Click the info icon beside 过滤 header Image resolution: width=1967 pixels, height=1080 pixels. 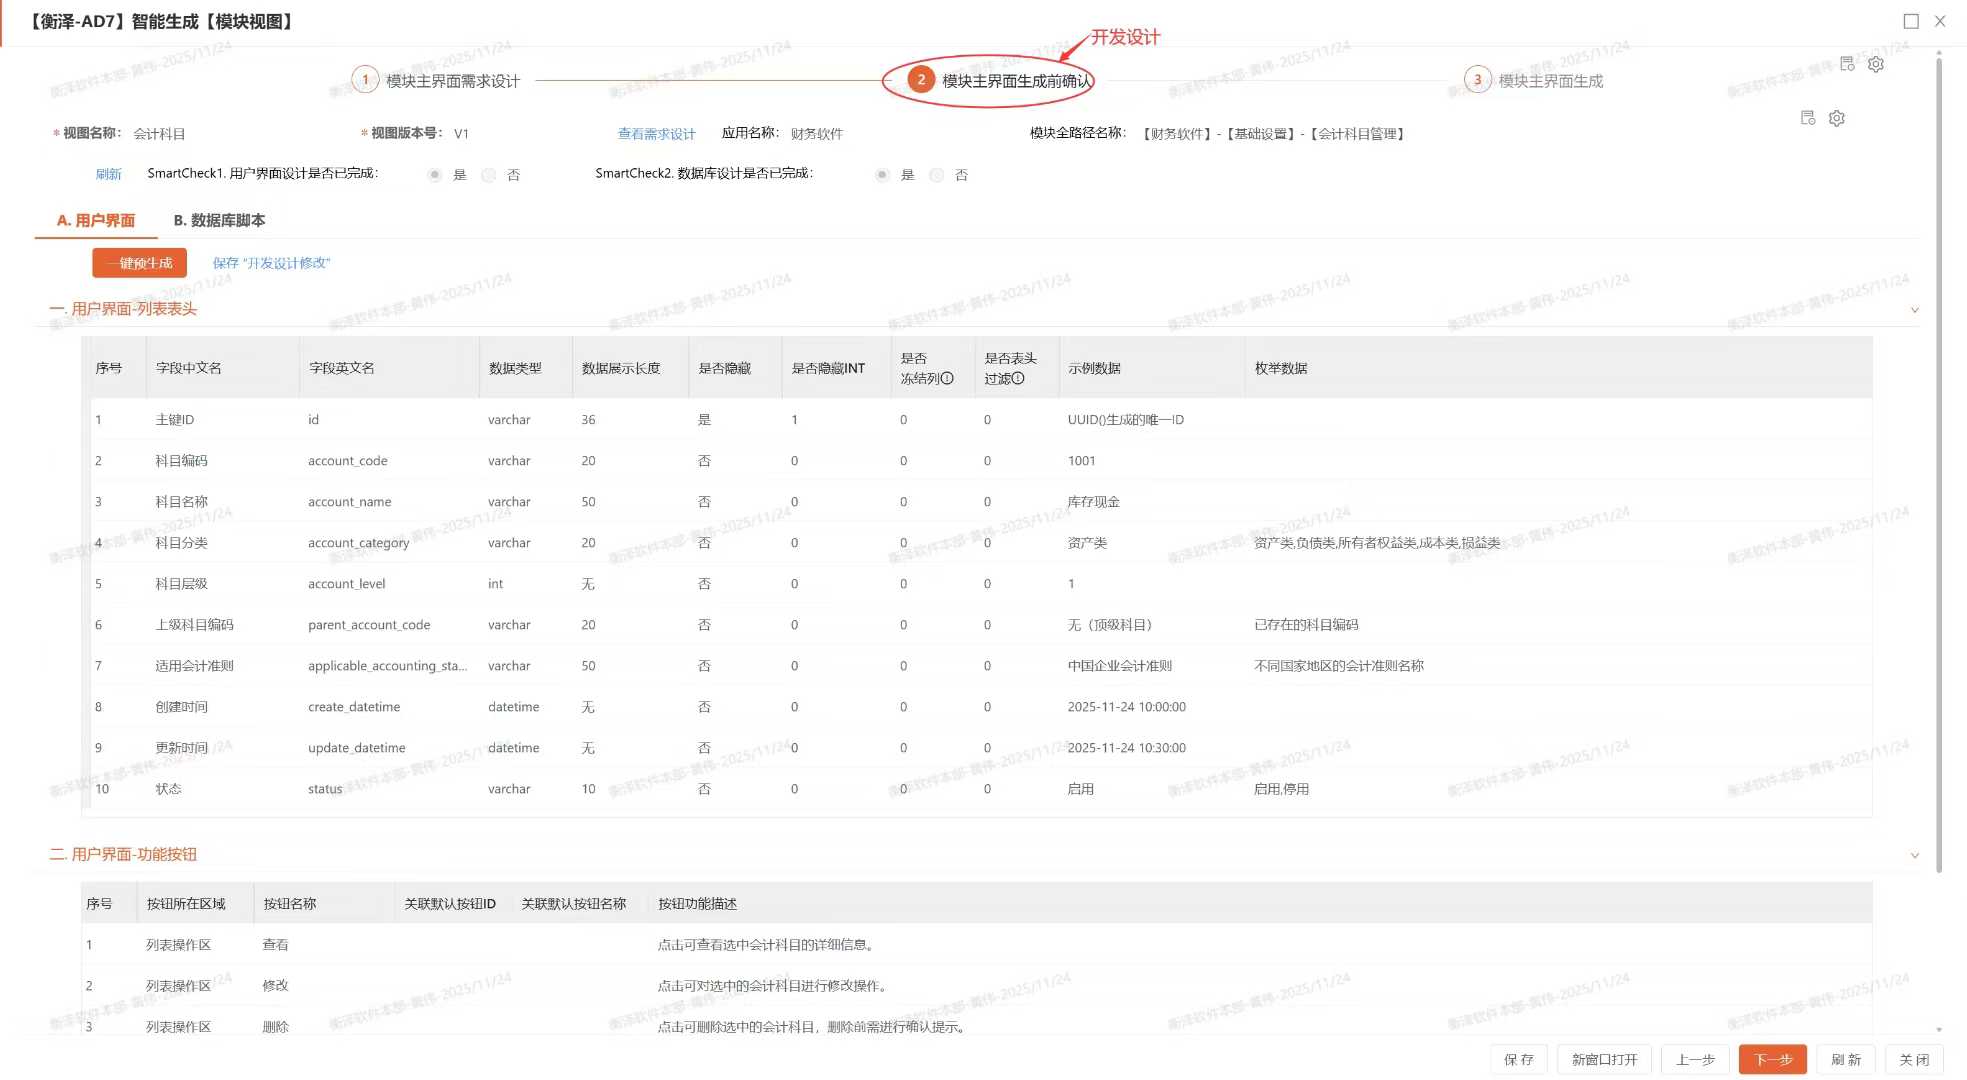(x=1018, y=379)
